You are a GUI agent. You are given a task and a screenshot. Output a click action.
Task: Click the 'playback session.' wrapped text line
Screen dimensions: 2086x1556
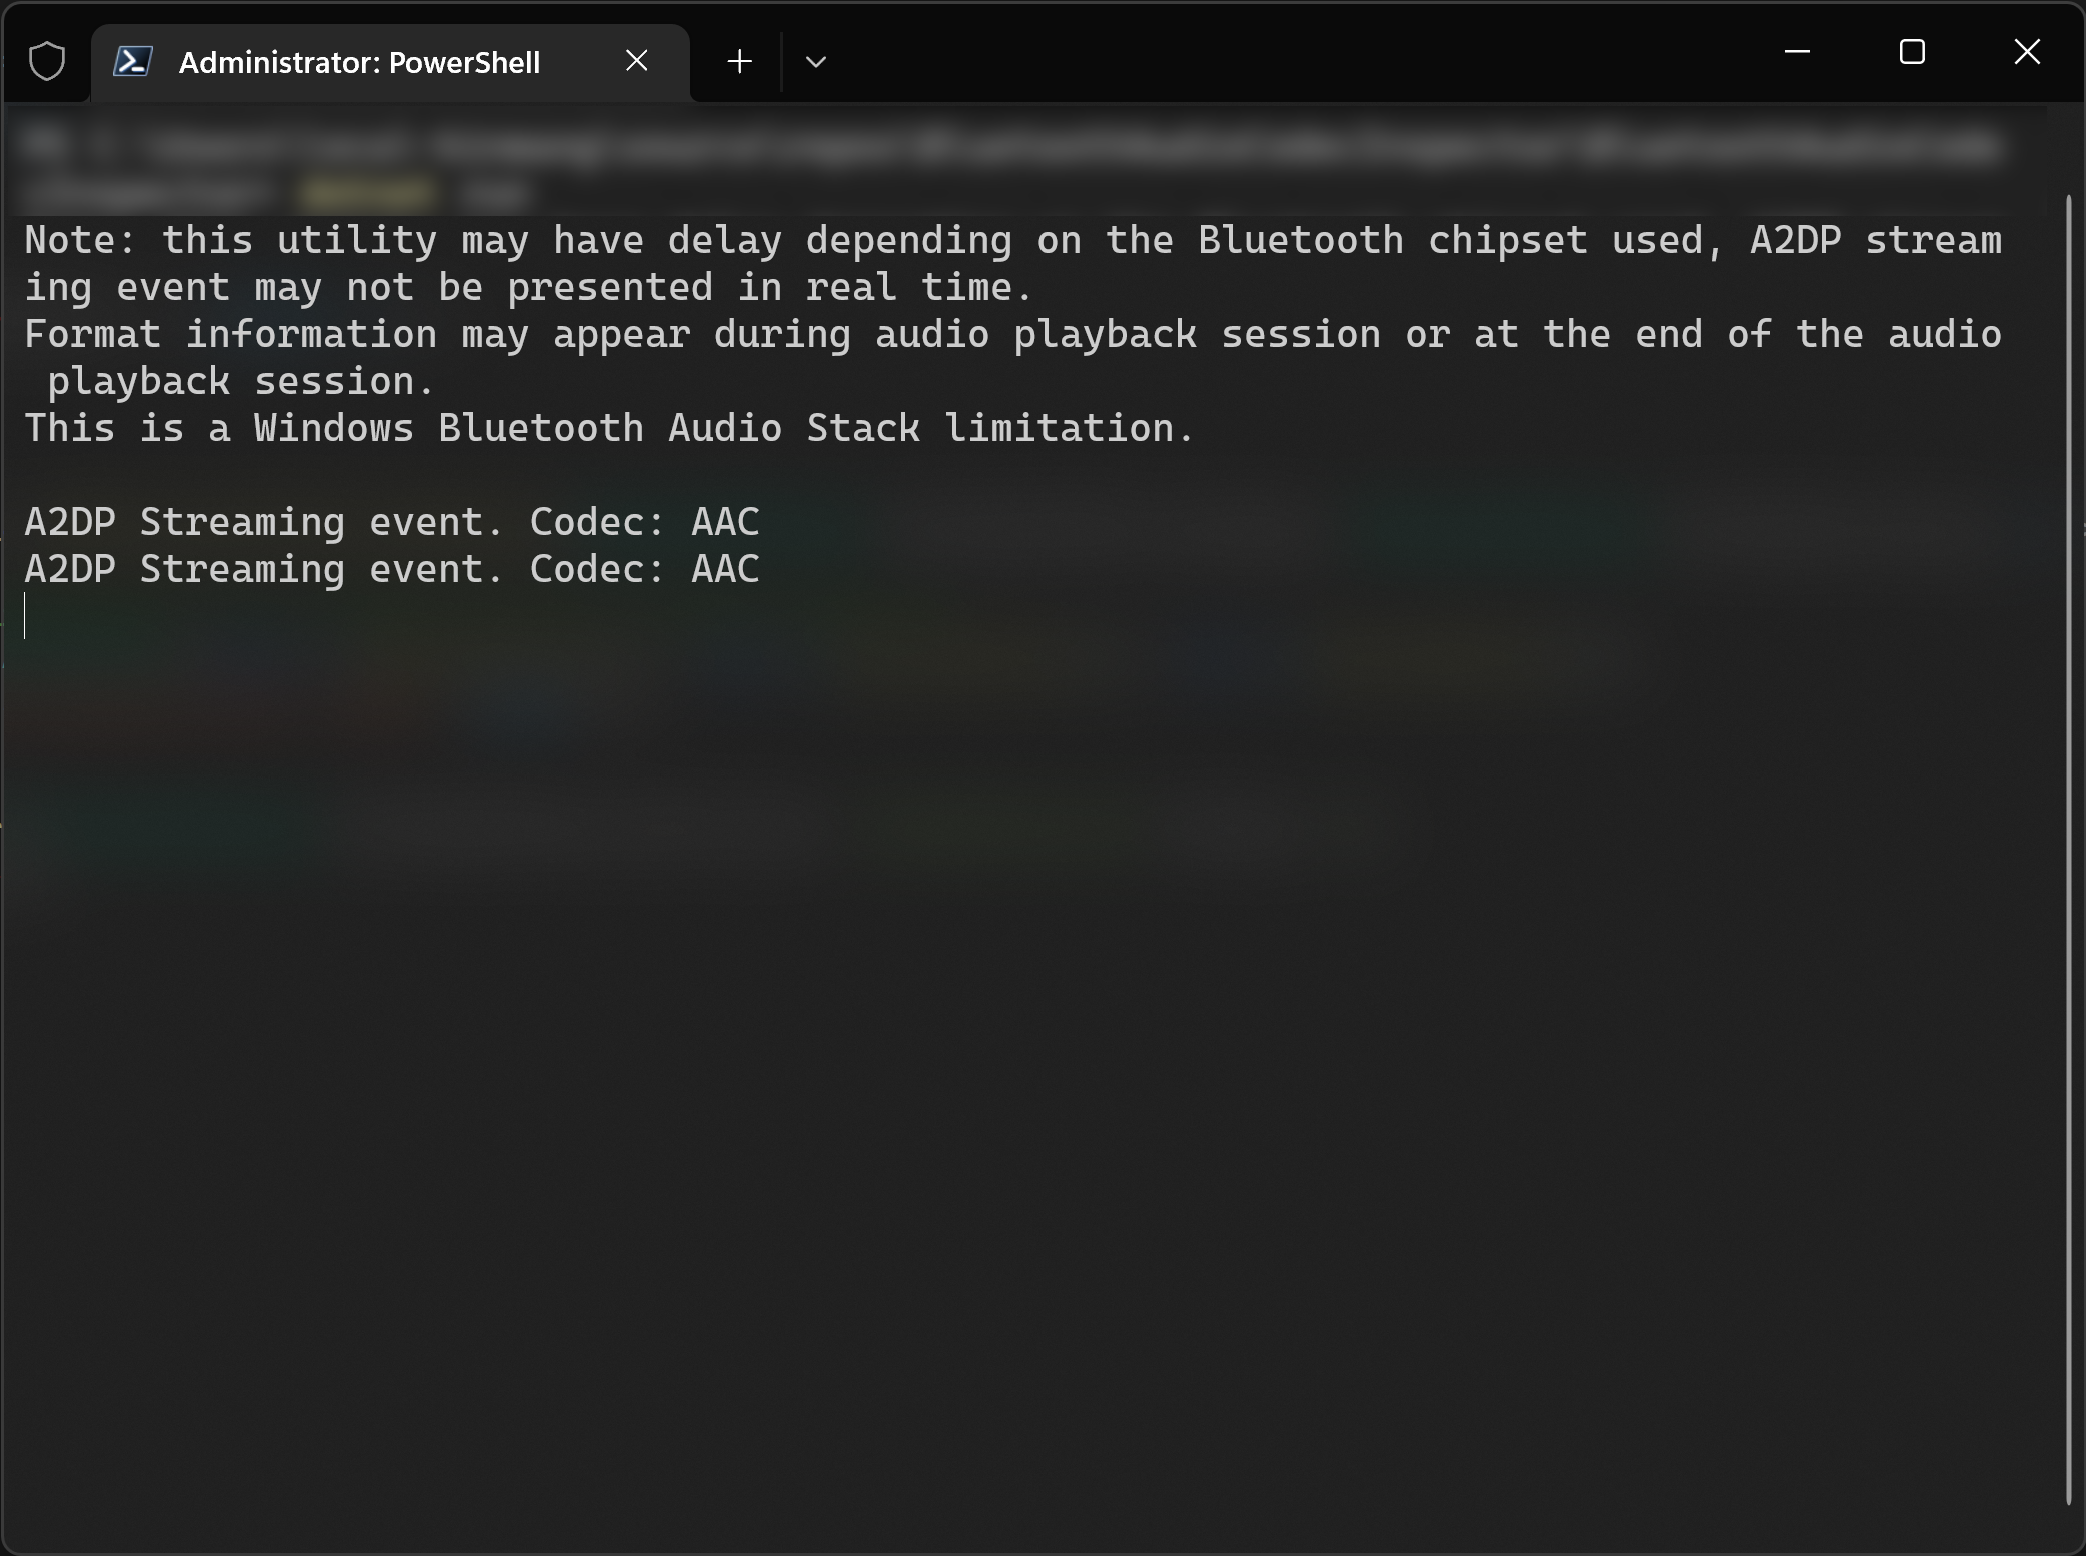(x=240, y=382)
